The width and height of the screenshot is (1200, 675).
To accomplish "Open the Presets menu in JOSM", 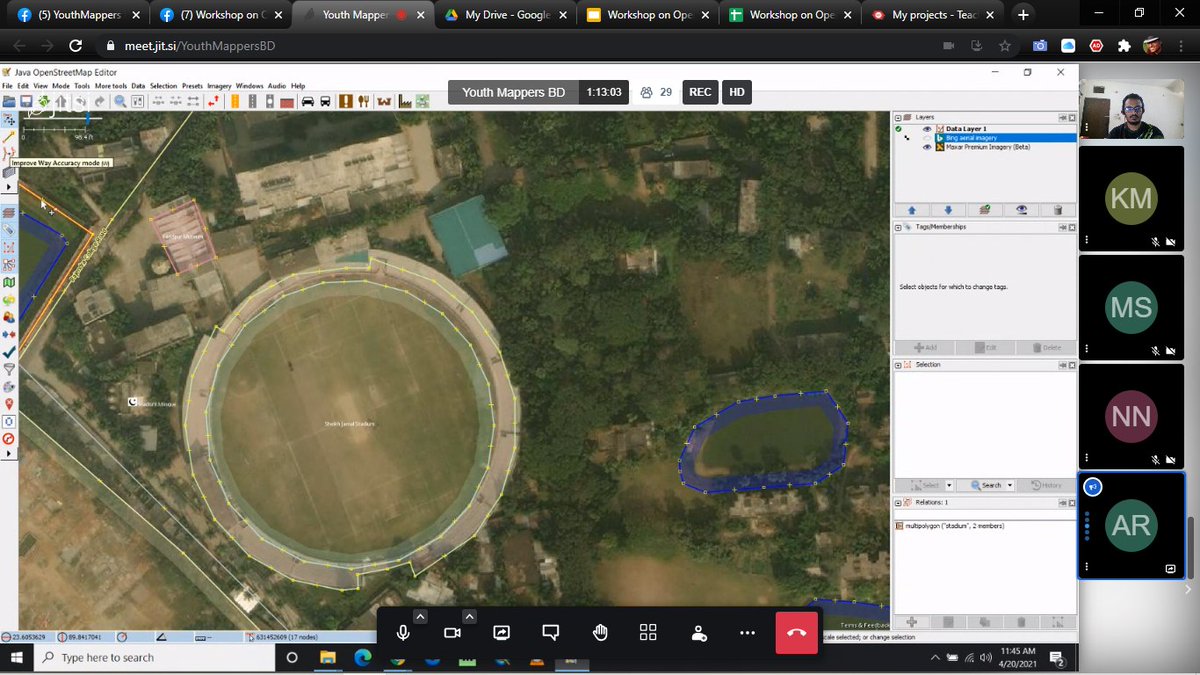I will click(192, 86).
